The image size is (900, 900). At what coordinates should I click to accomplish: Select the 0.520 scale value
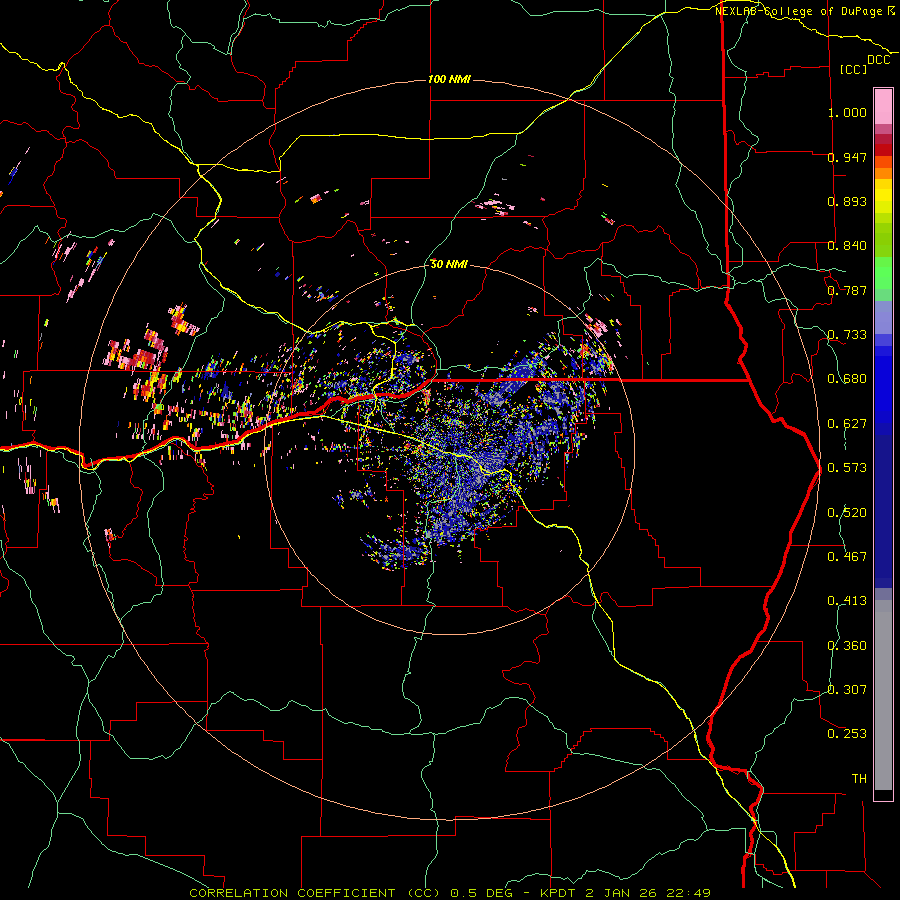click(847, 513)
